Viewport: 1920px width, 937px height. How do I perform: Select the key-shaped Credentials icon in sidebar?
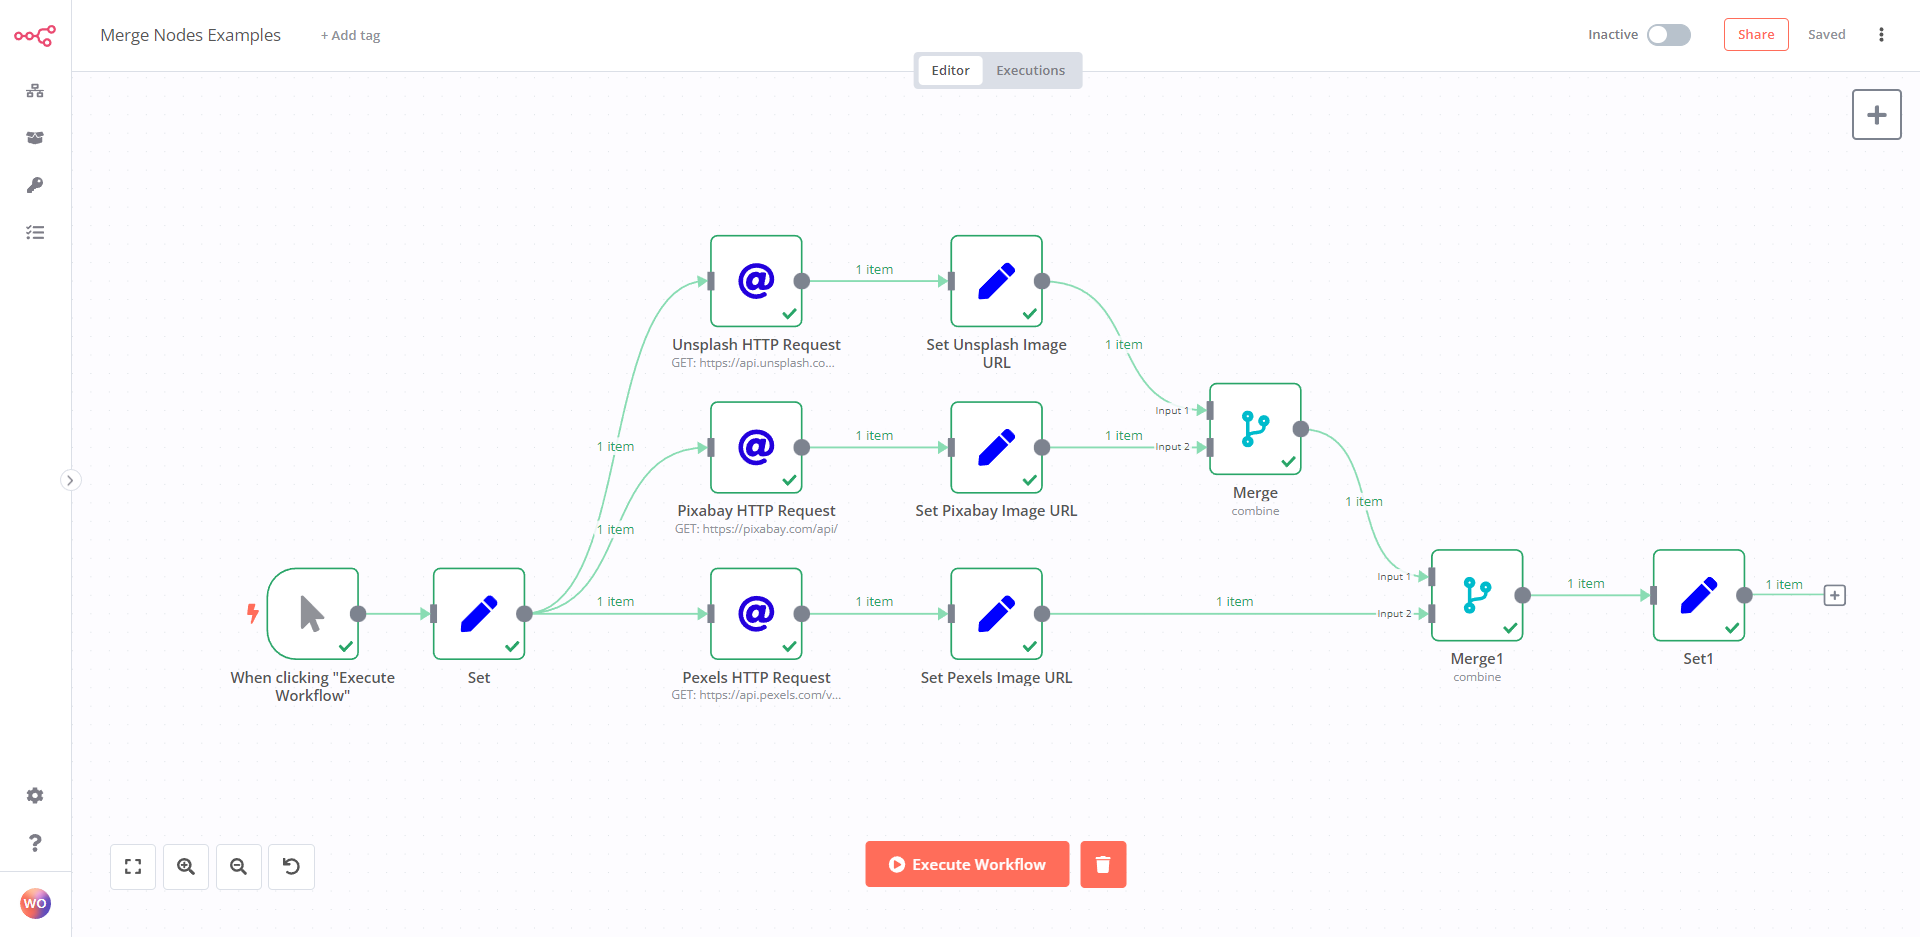click(35, 185)
